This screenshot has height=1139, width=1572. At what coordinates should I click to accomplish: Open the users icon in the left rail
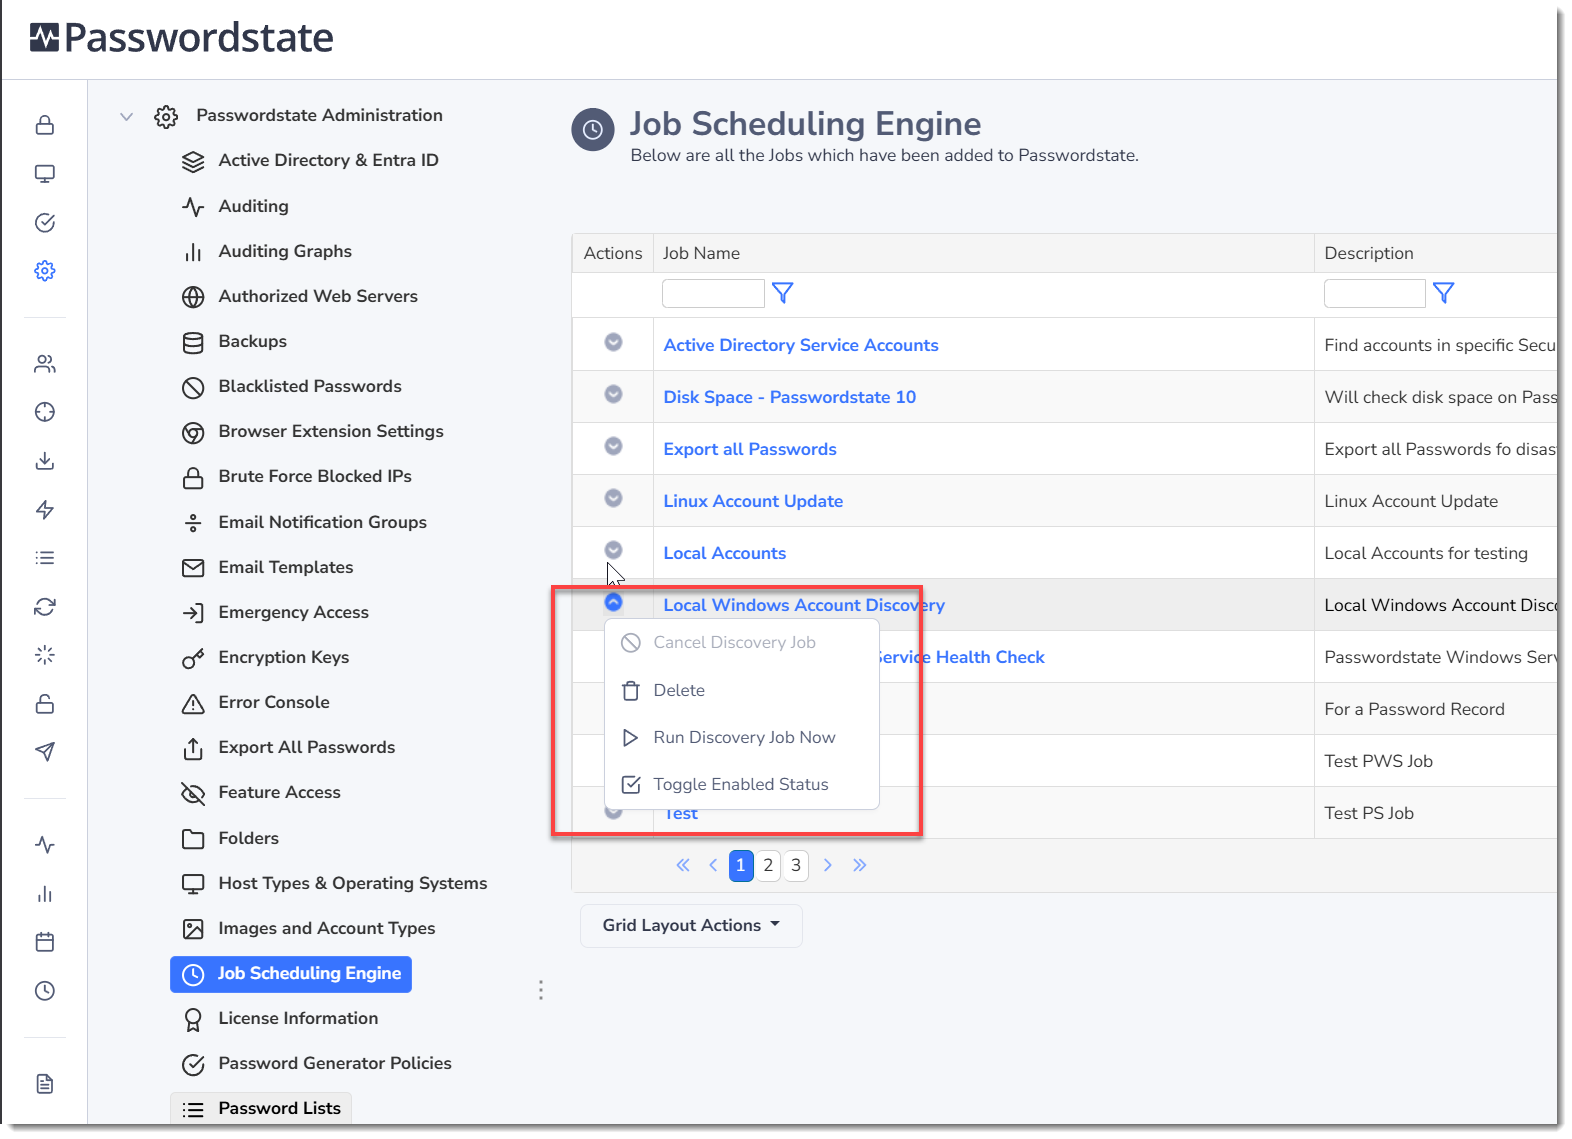tap(45, 364)
